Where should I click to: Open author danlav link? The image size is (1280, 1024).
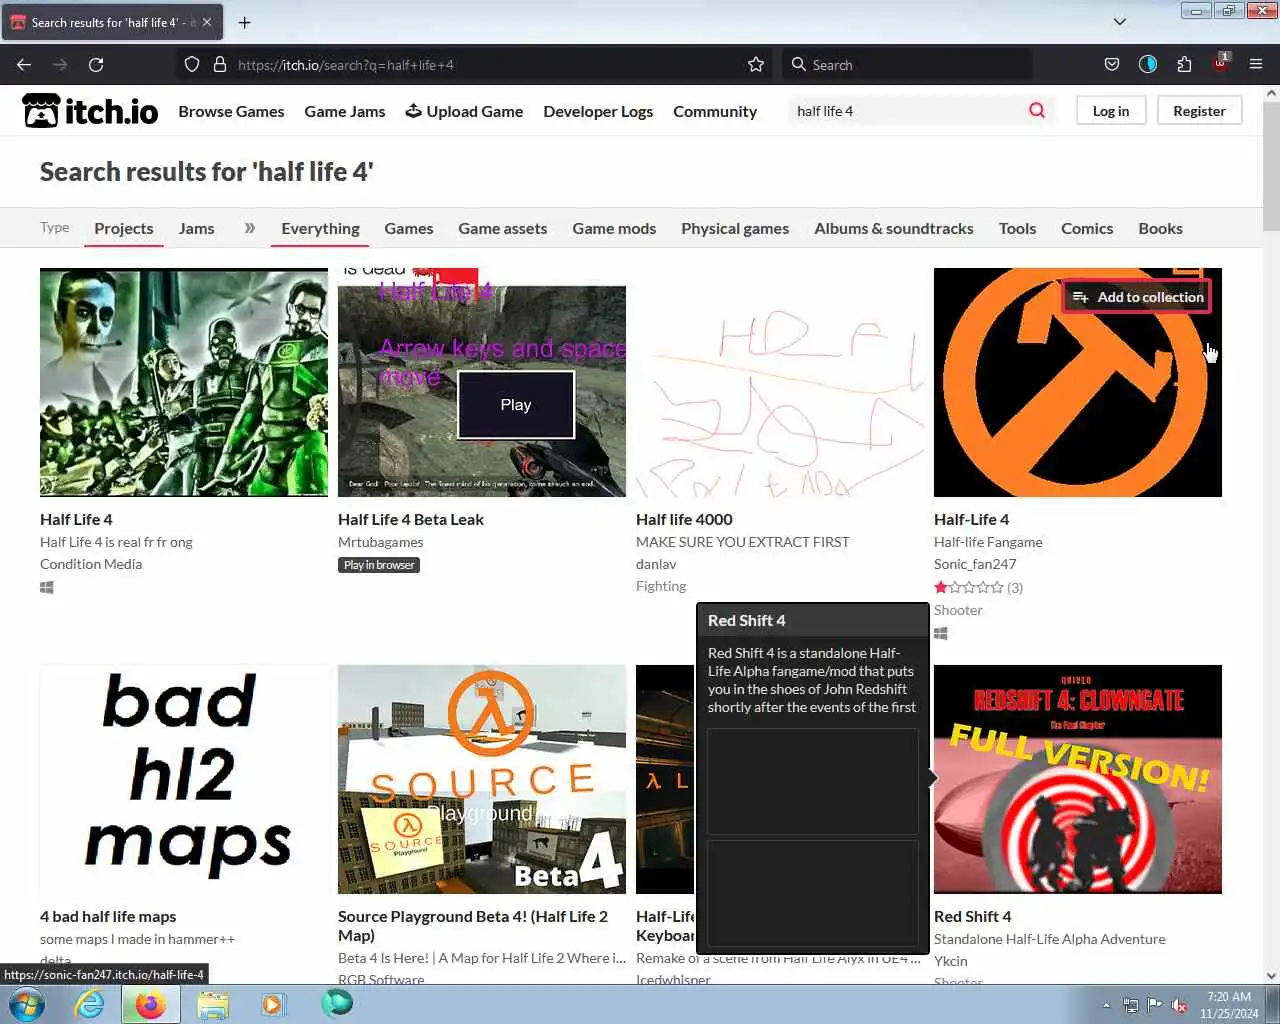(x=656, y=564)
